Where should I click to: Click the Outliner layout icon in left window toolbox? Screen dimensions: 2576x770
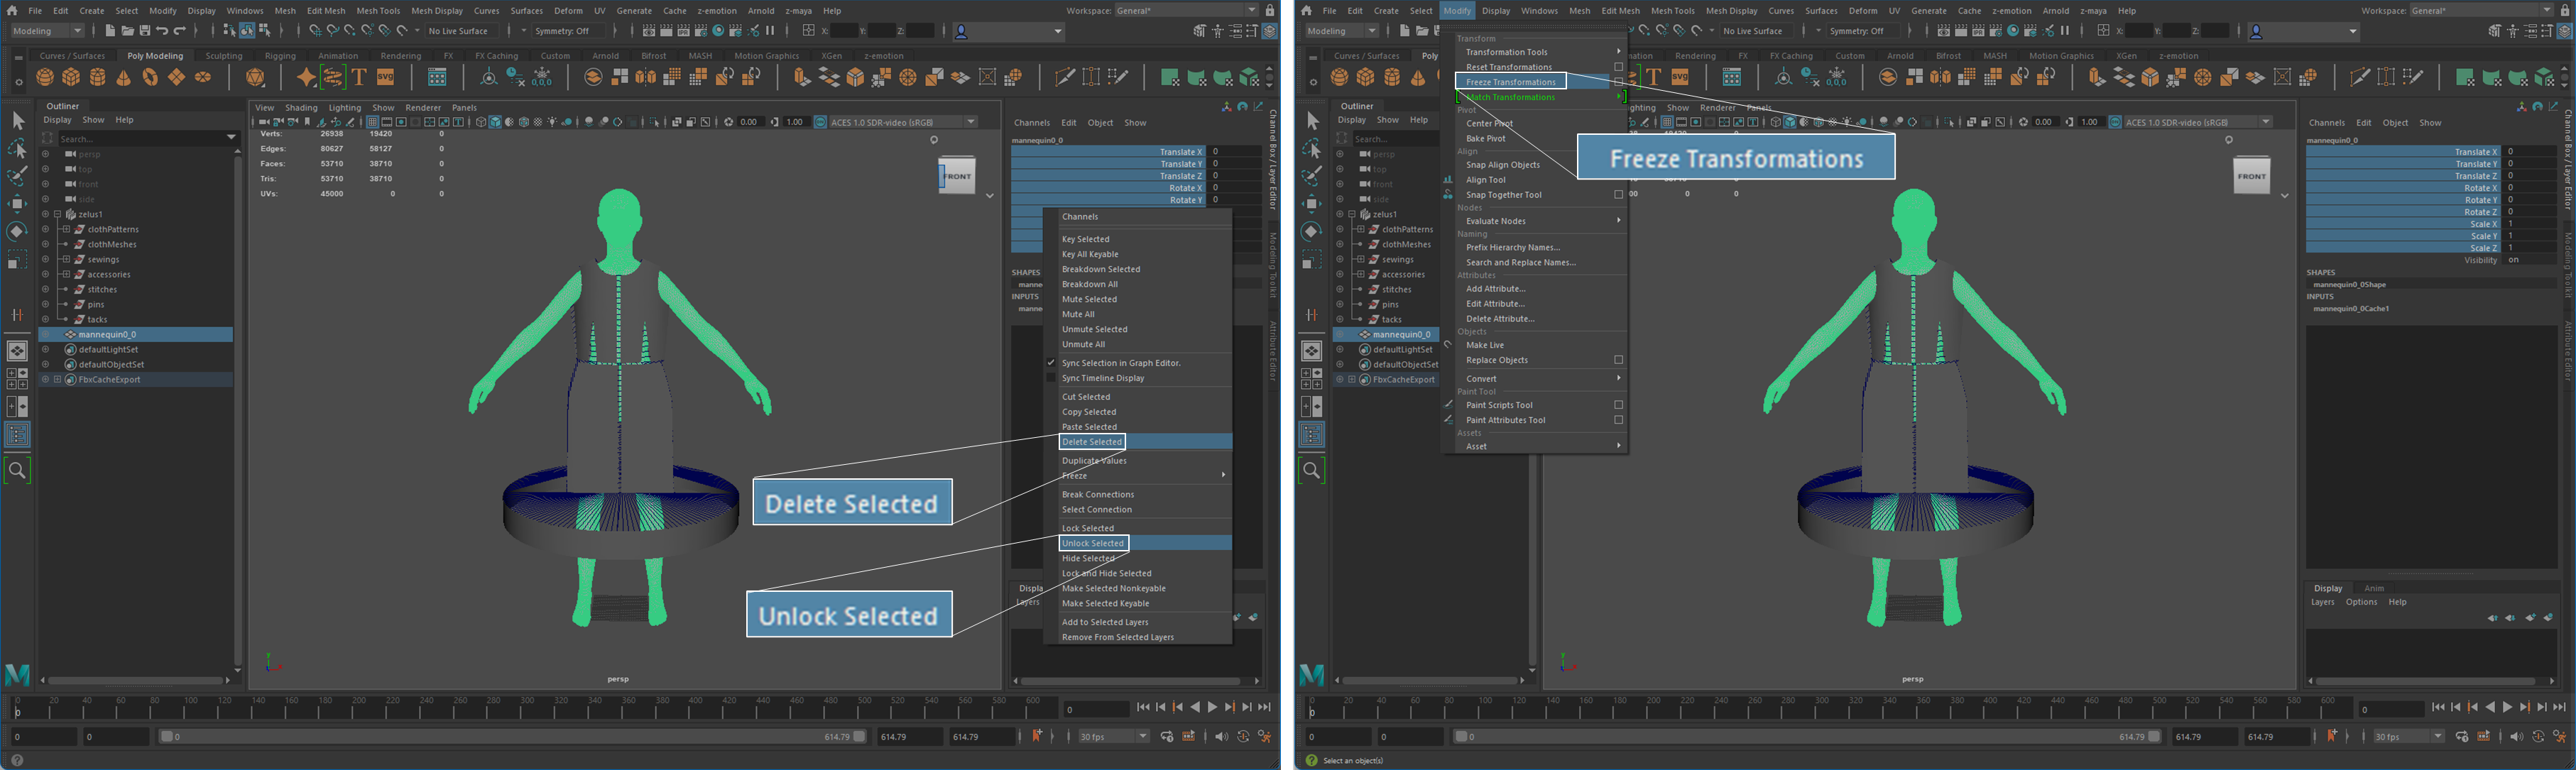click(17, 434)
